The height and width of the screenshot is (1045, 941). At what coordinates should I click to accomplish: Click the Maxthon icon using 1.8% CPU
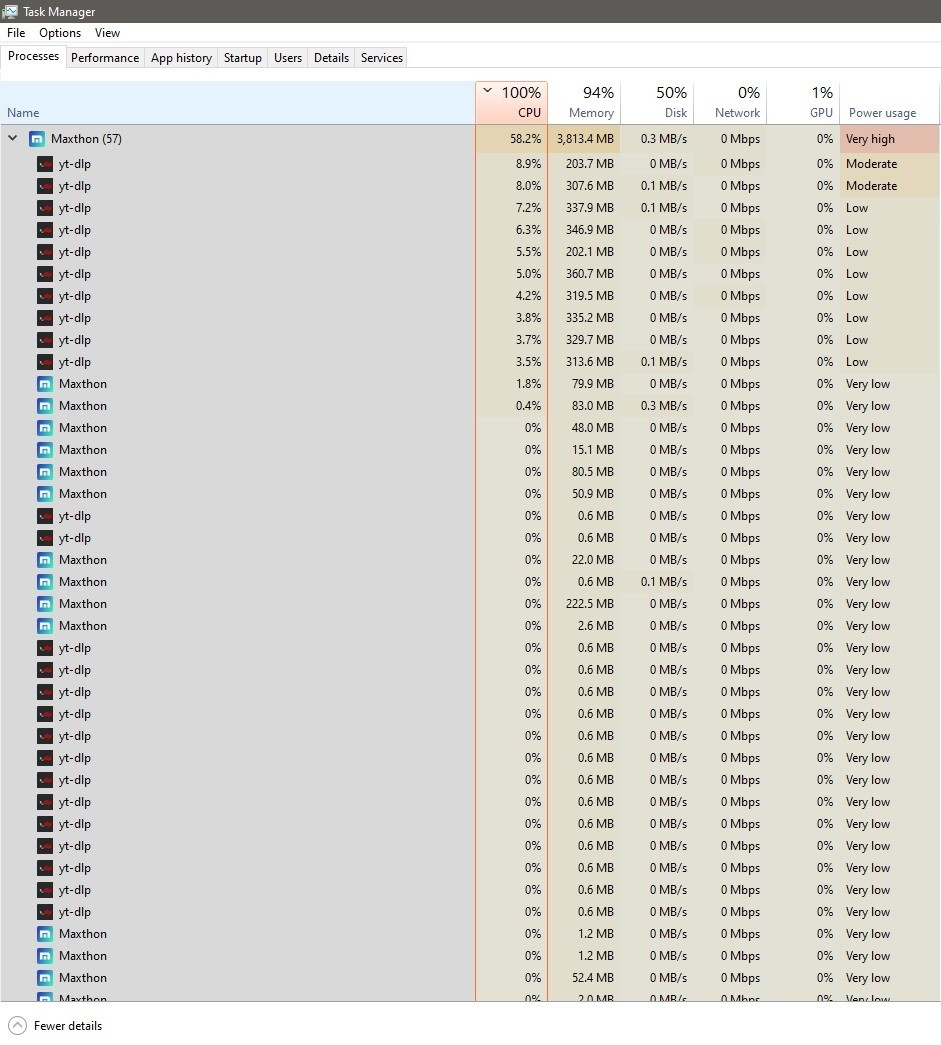45,384
